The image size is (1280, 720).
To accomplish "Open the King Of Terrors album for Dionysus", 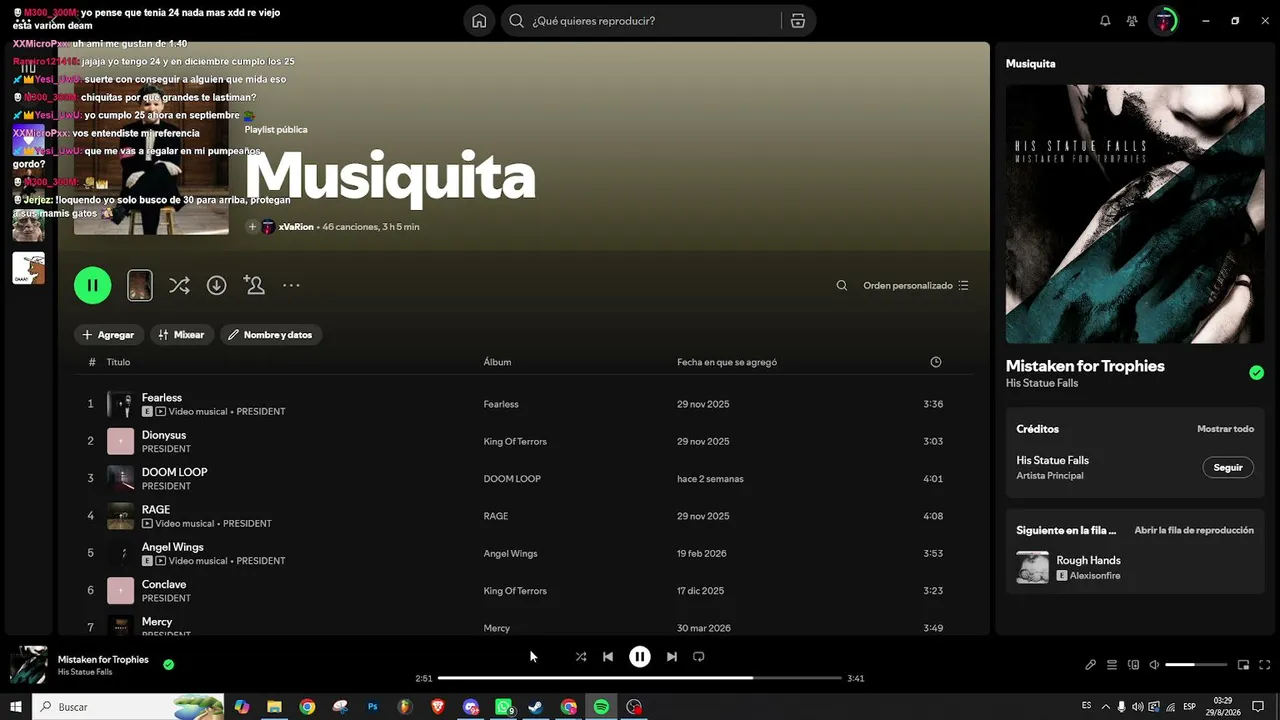I will coord(515,442).
